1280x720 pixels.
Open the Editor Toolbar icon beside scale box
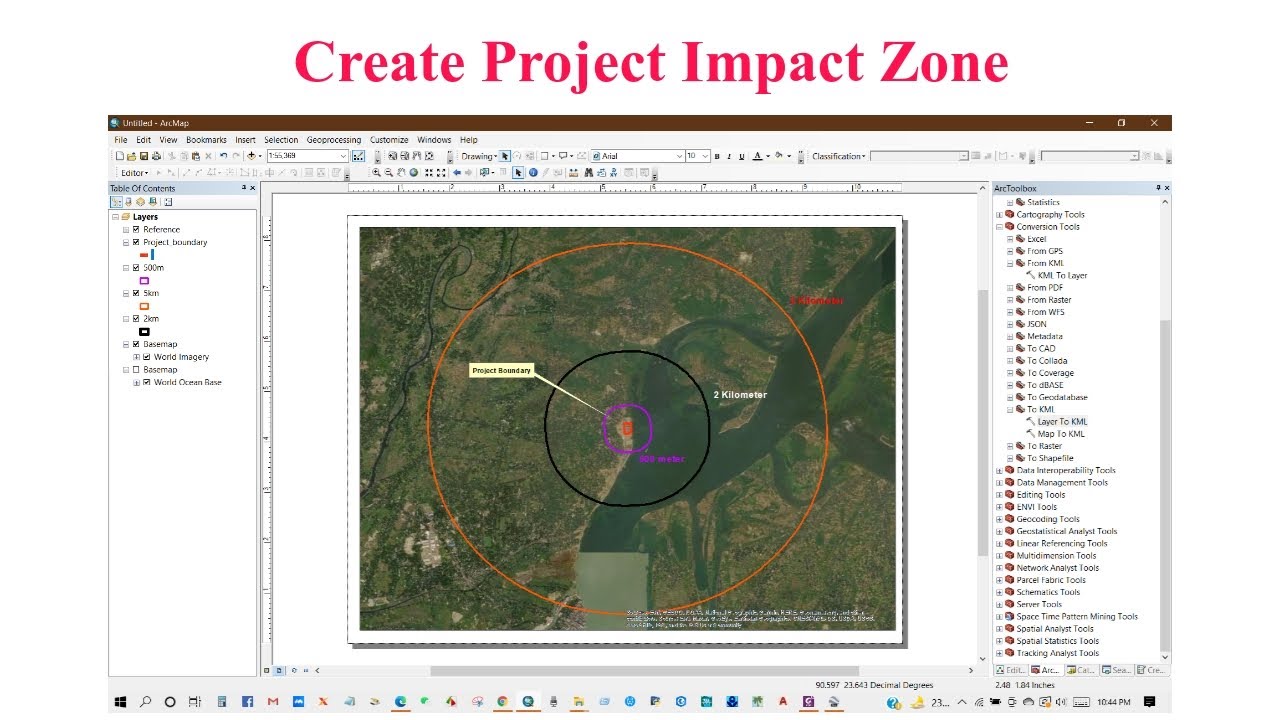[358, 156]
